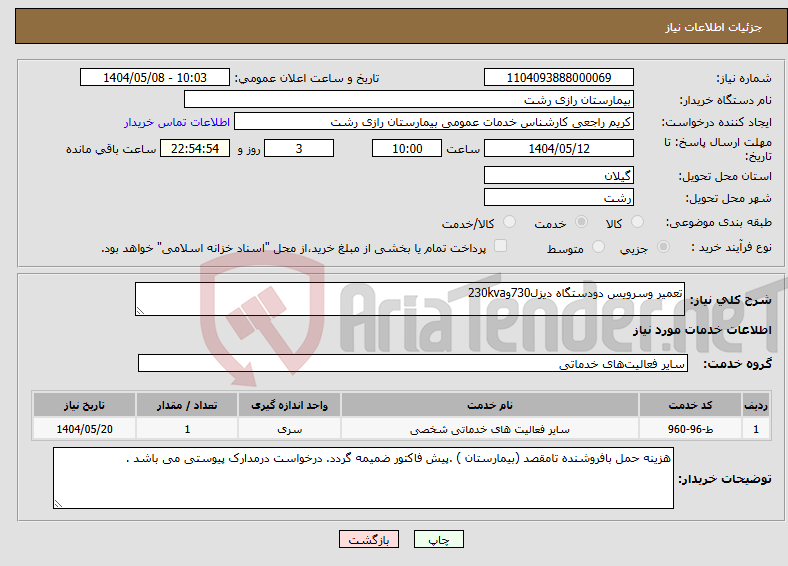This screenshot has height=566, width=788.
Task: Click the جزئیات اطلاعات نیاز page title
Action: 714,27
